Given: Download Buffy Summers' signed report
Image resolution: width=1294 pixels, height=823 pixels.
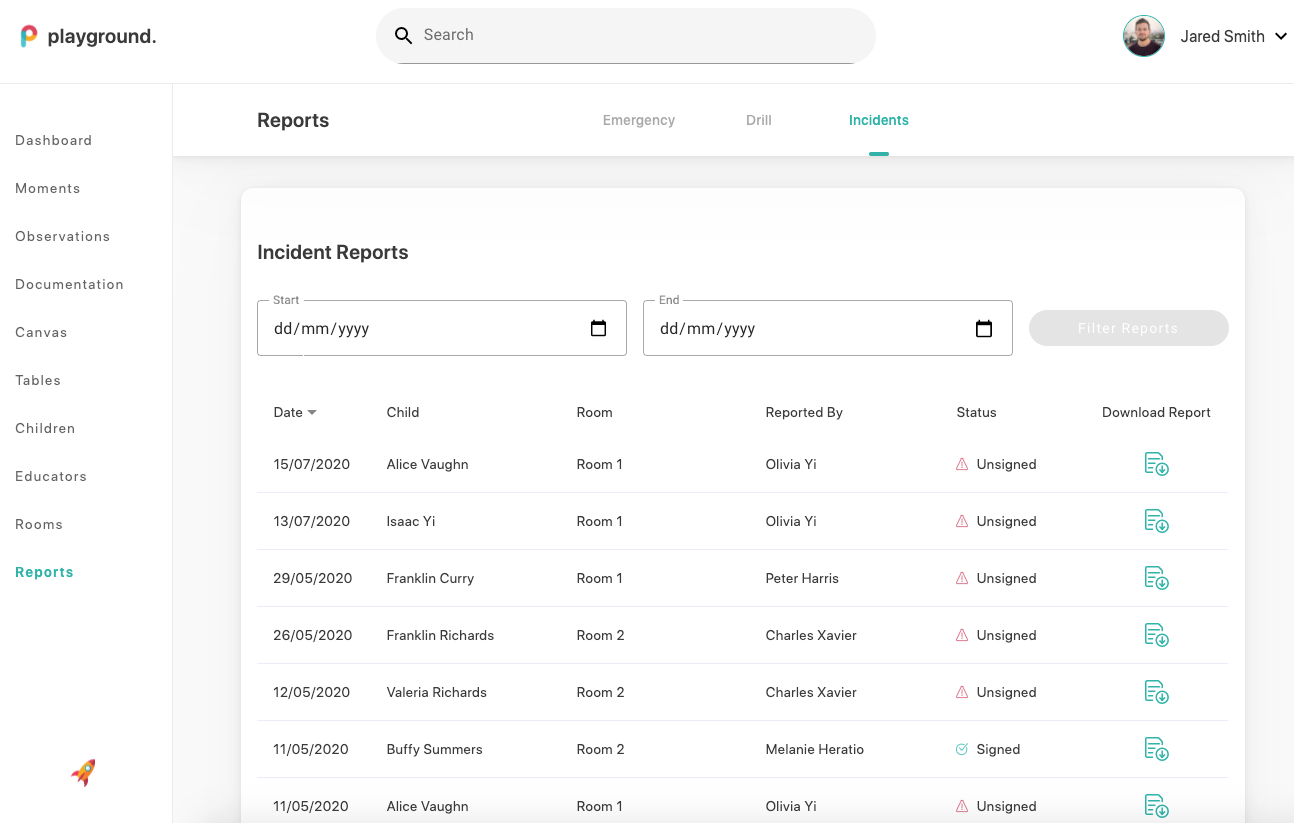Looking at the screenshot, I should (1156, 749).
